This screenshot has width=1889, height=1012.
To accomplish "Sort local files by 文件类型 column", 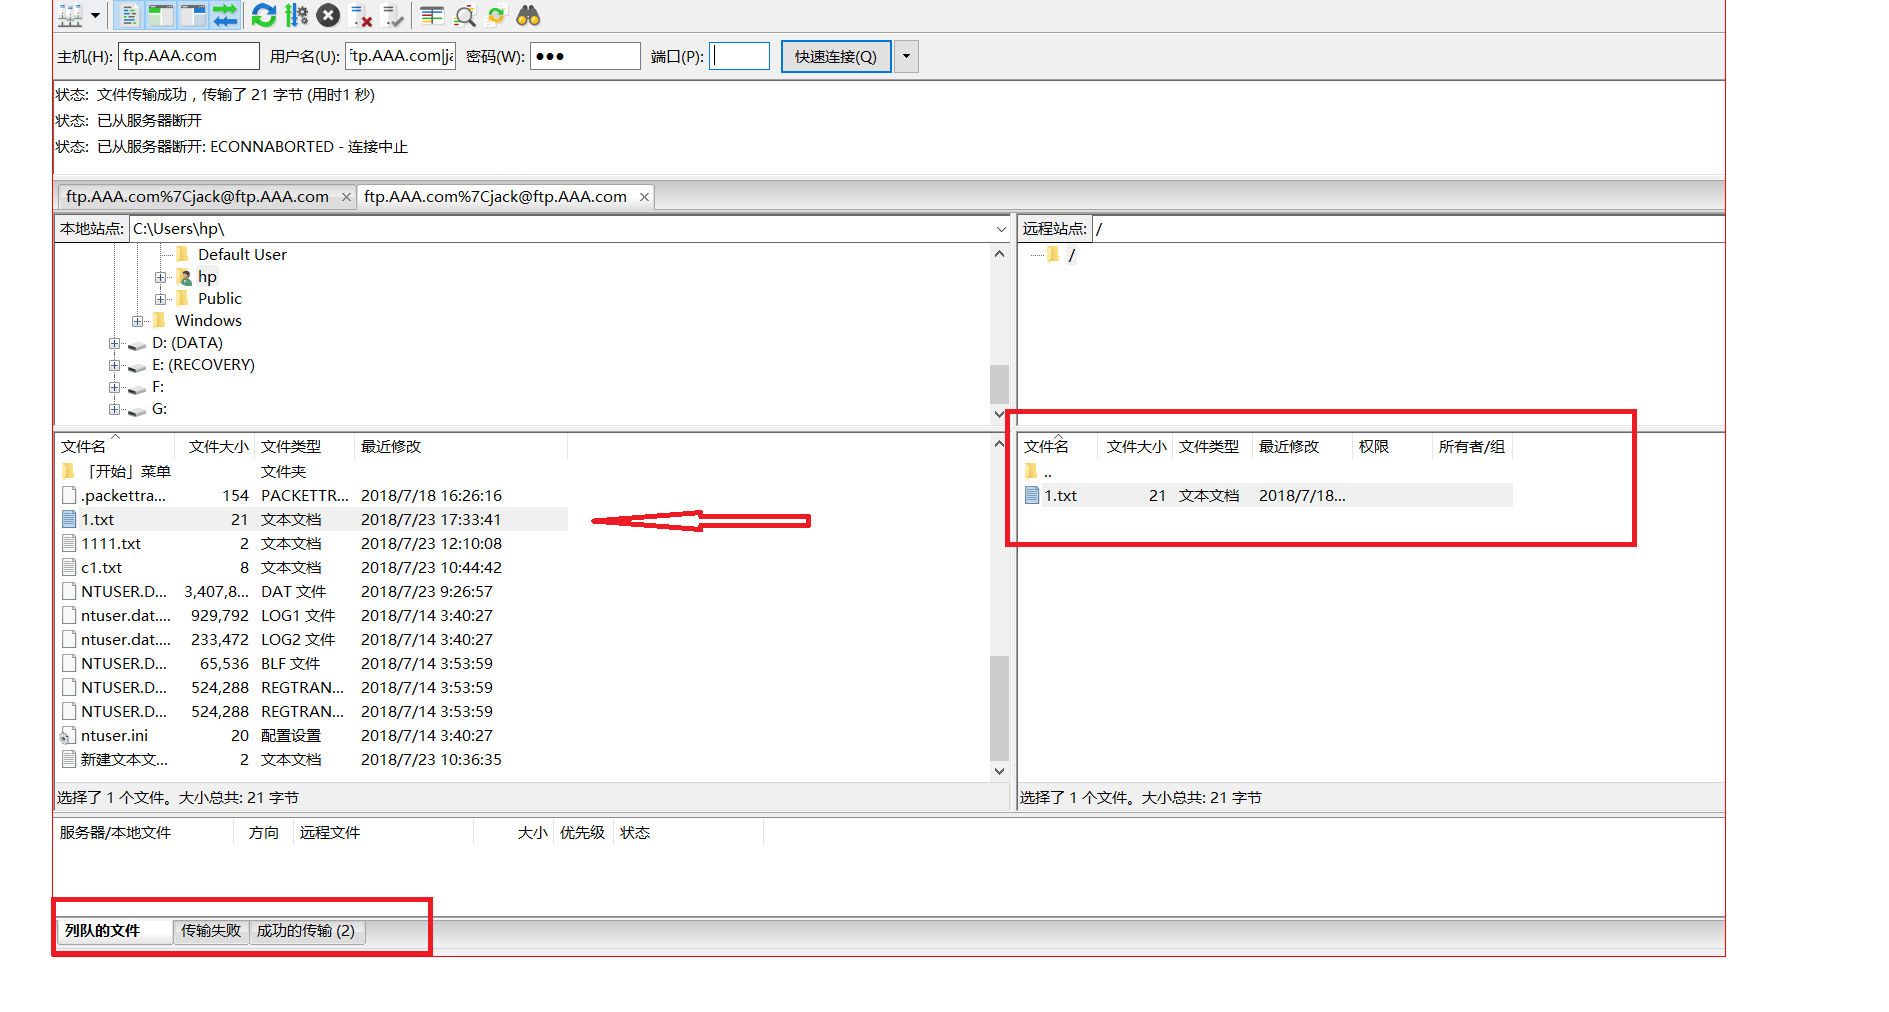I will point(305,447).
